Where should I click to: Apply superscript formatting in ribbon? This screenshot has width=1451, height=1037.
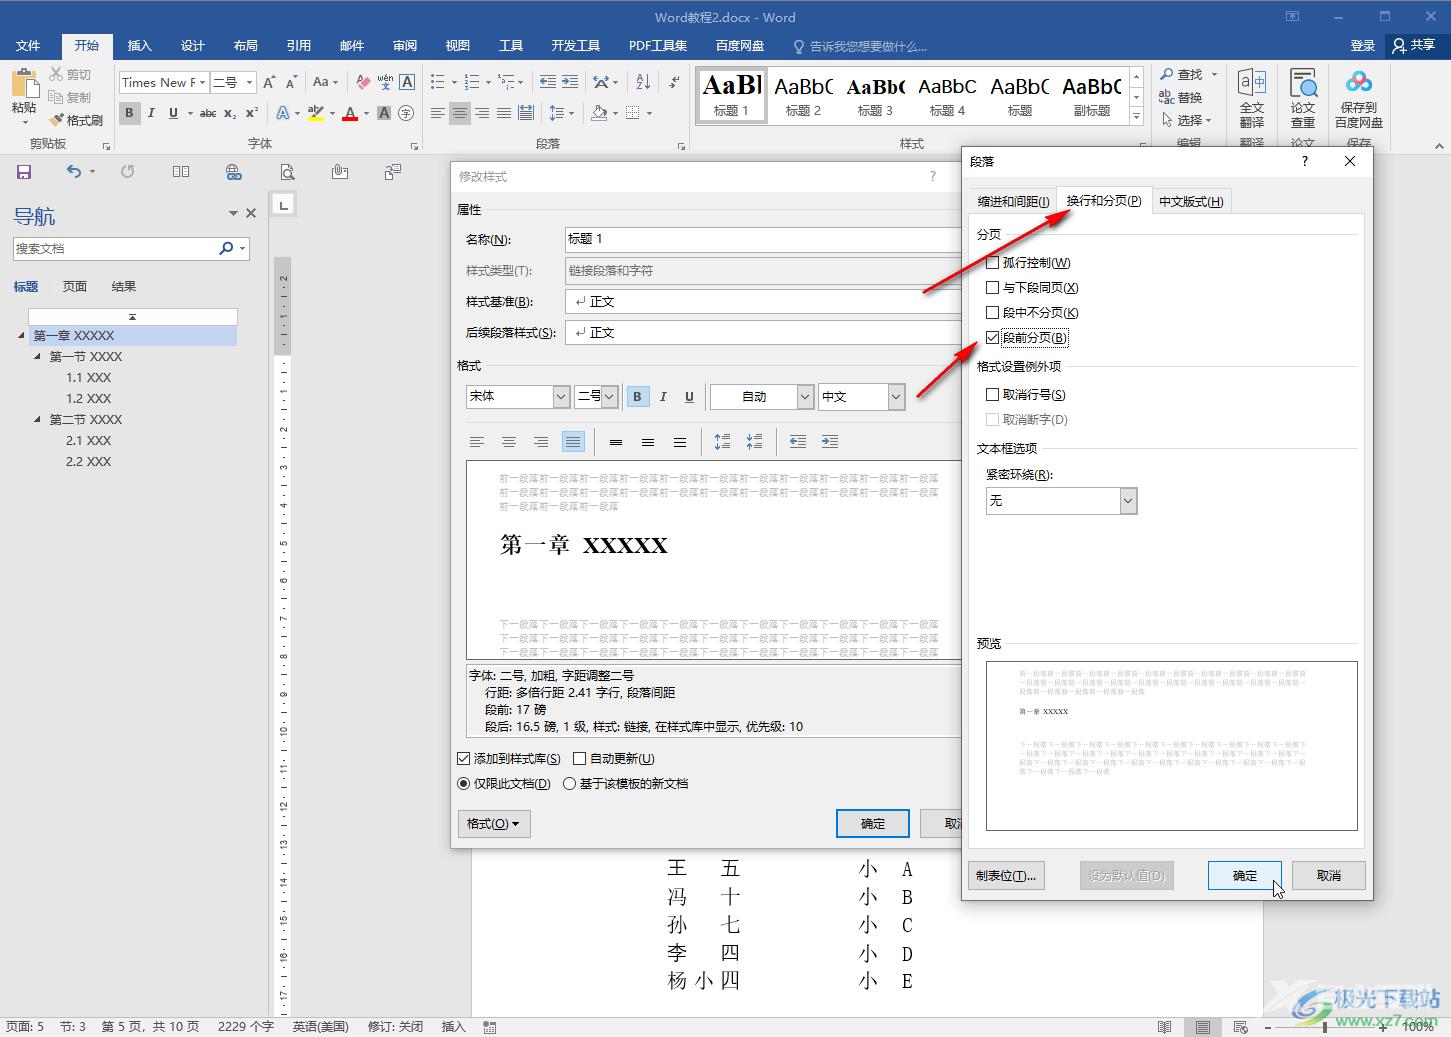(x=252, y=113)
